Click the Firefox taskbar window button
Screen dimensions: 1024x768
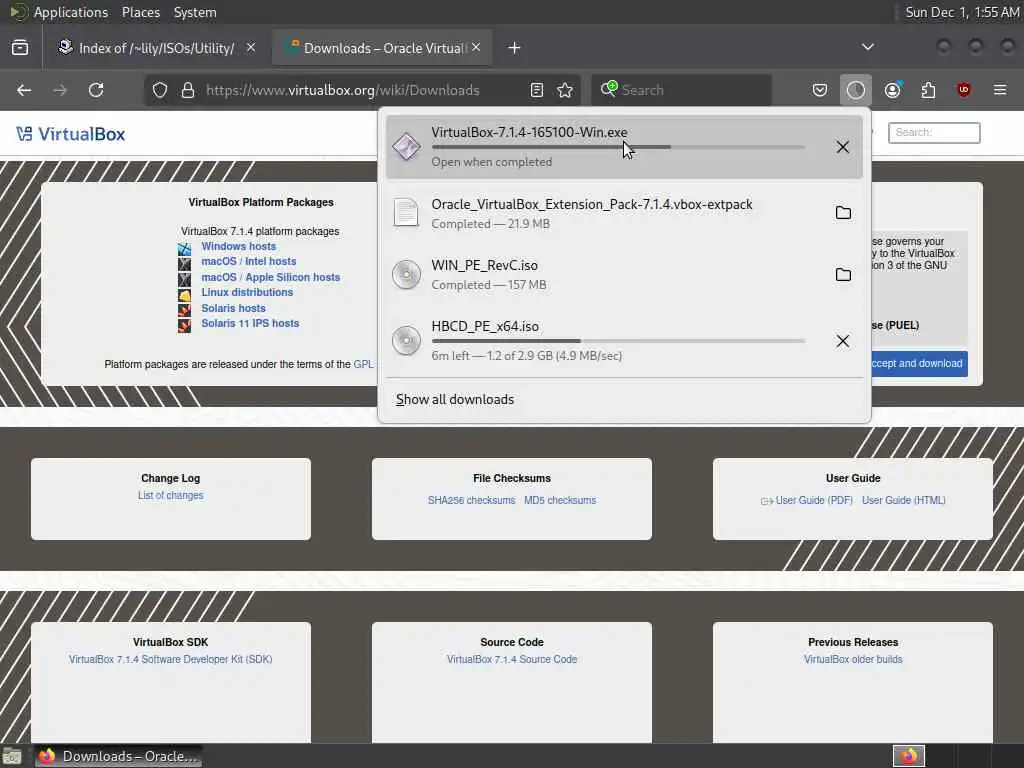118,756
